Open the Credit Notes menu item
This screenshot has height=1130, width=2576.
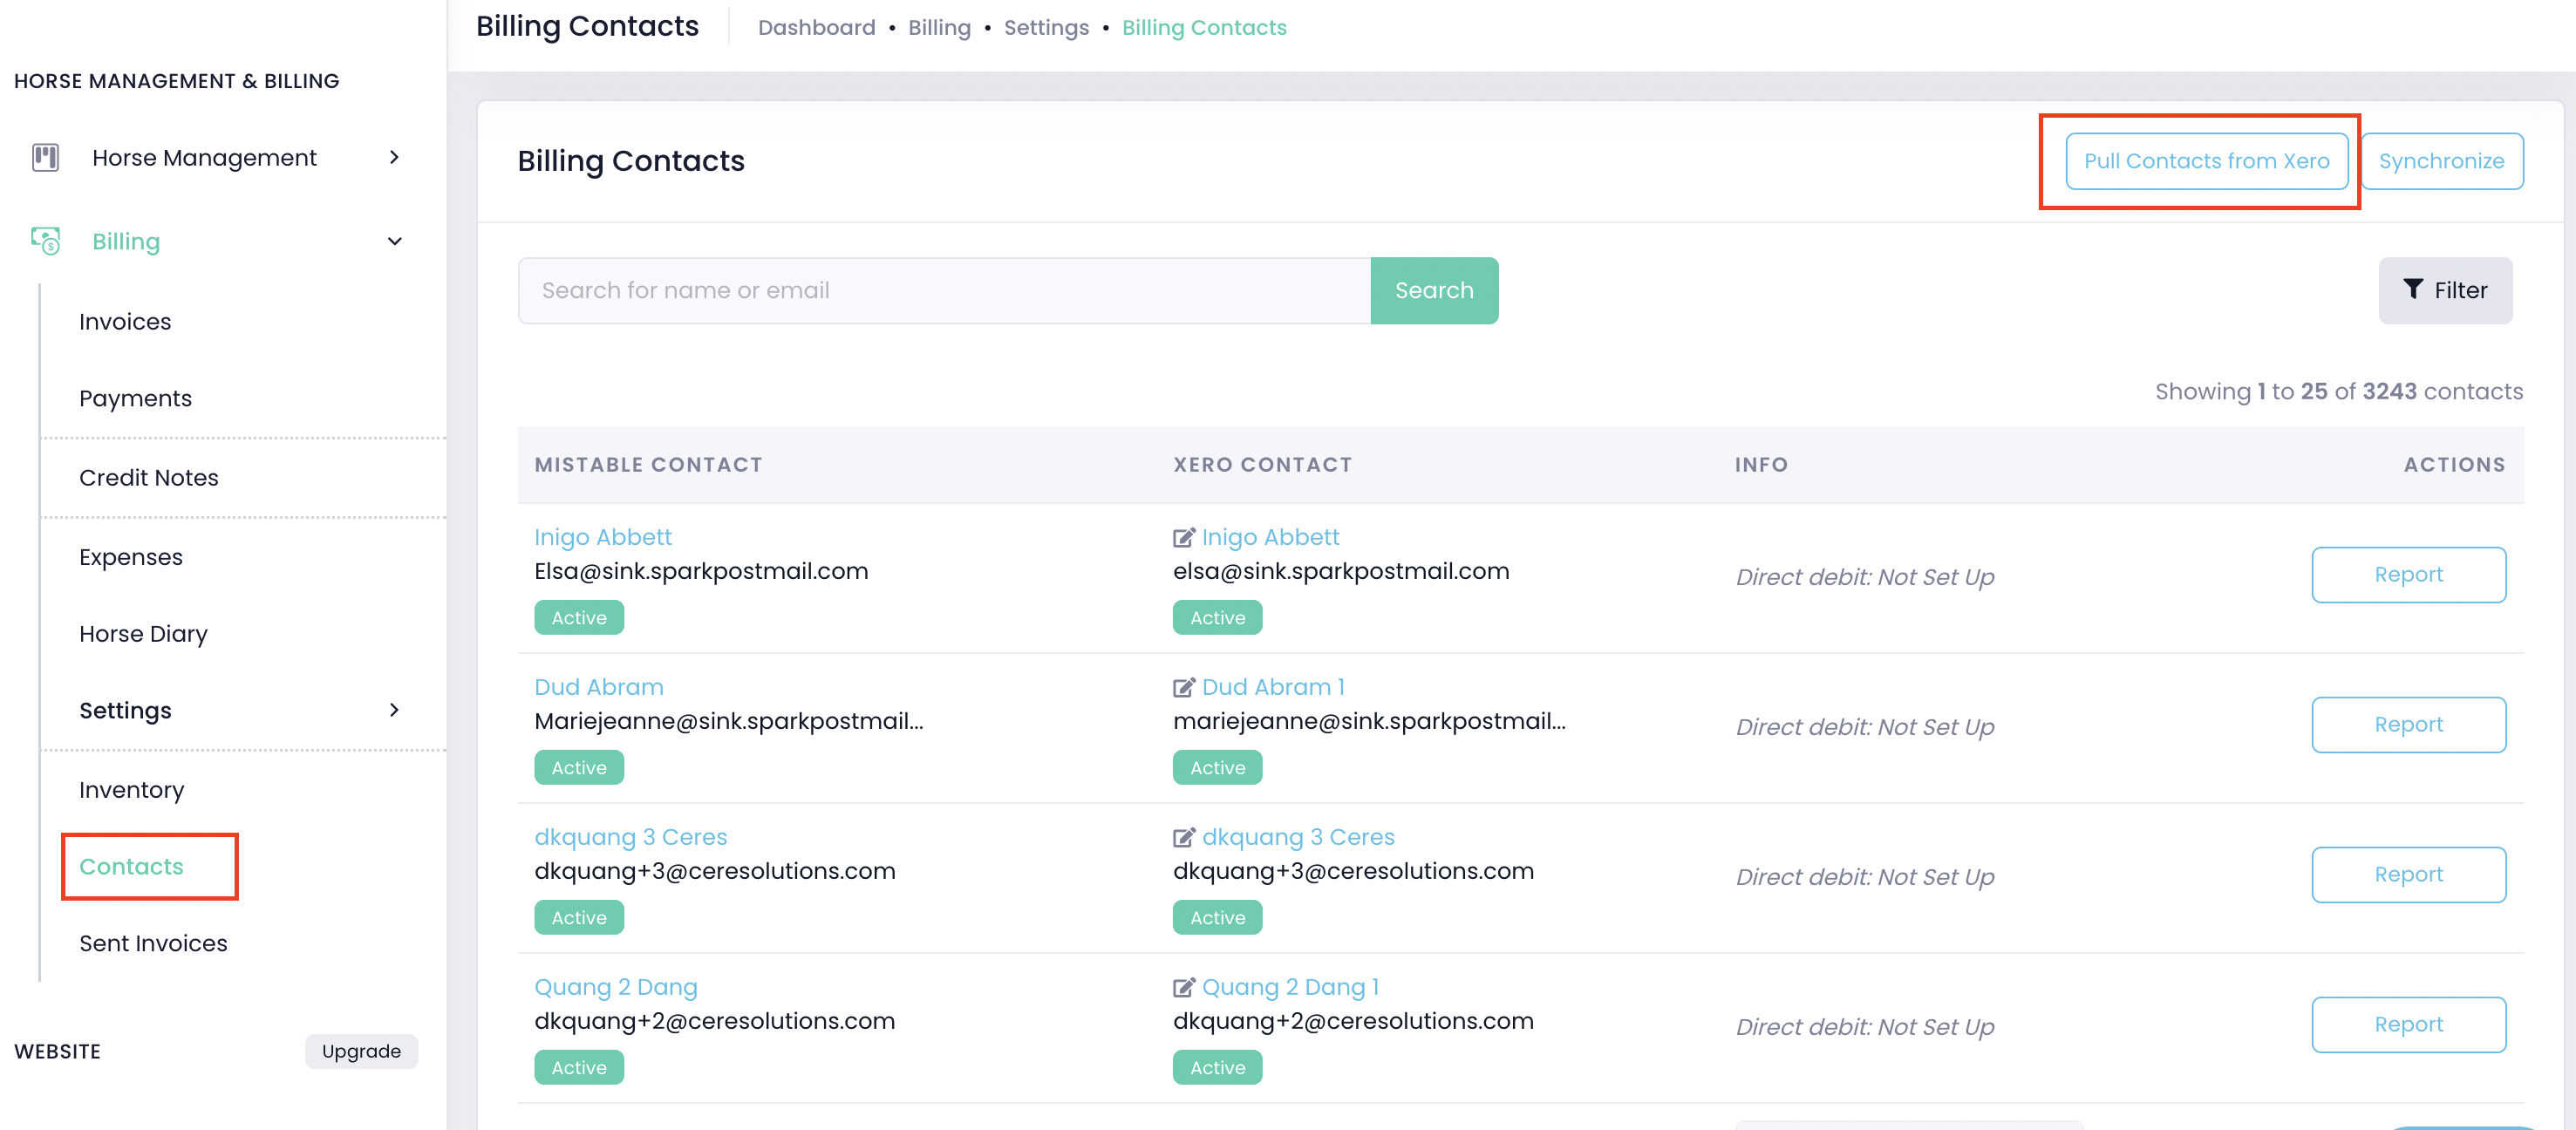point(148,478)
